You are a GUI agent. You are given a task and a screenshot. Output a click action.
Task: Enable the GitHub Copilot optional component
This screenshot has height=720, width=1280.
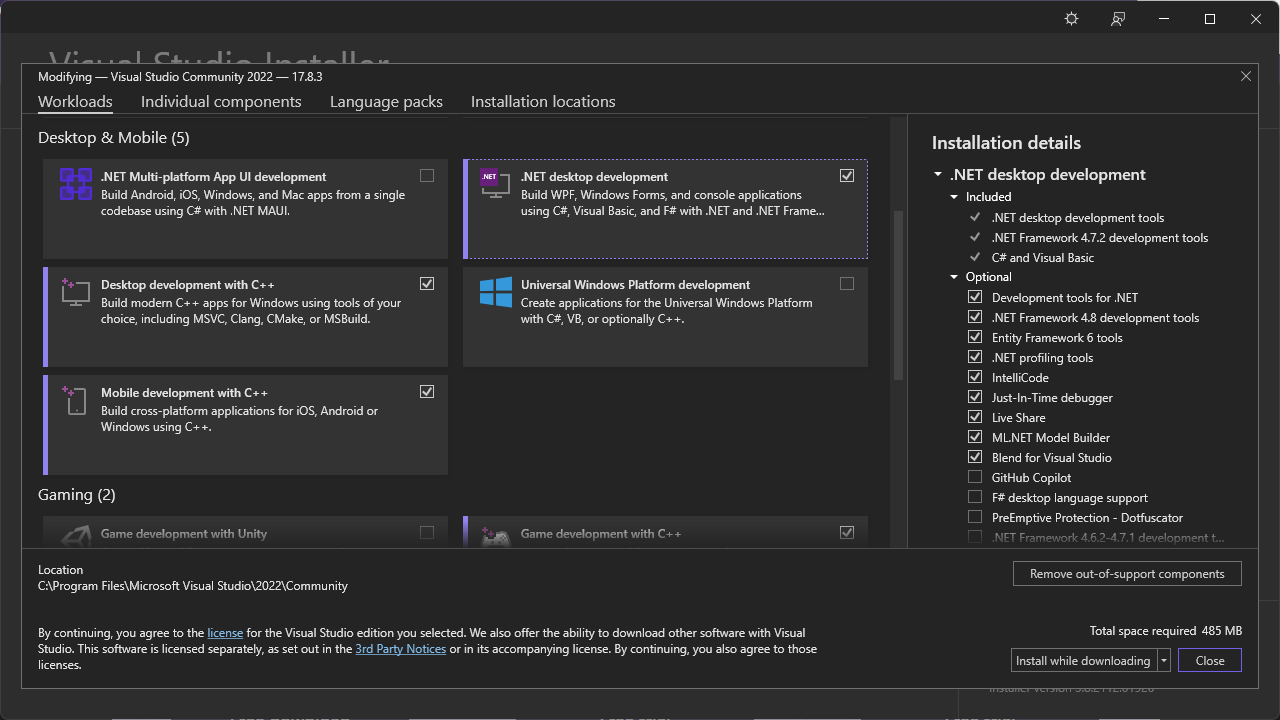tap(975, 477)
